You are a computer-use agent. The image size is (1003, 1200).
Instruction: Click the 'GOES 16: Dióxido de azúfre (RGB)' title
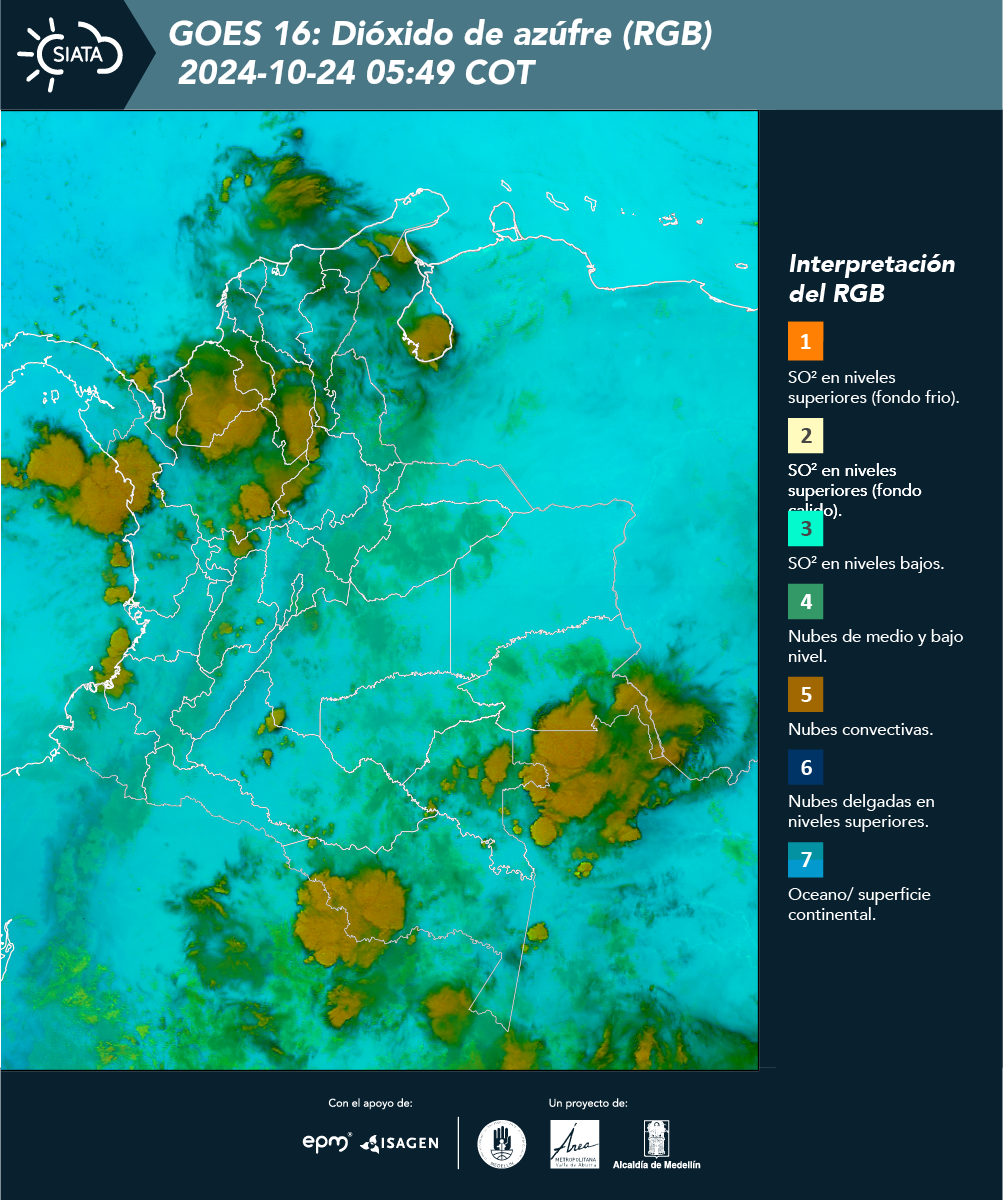click(x=441, y=35)
